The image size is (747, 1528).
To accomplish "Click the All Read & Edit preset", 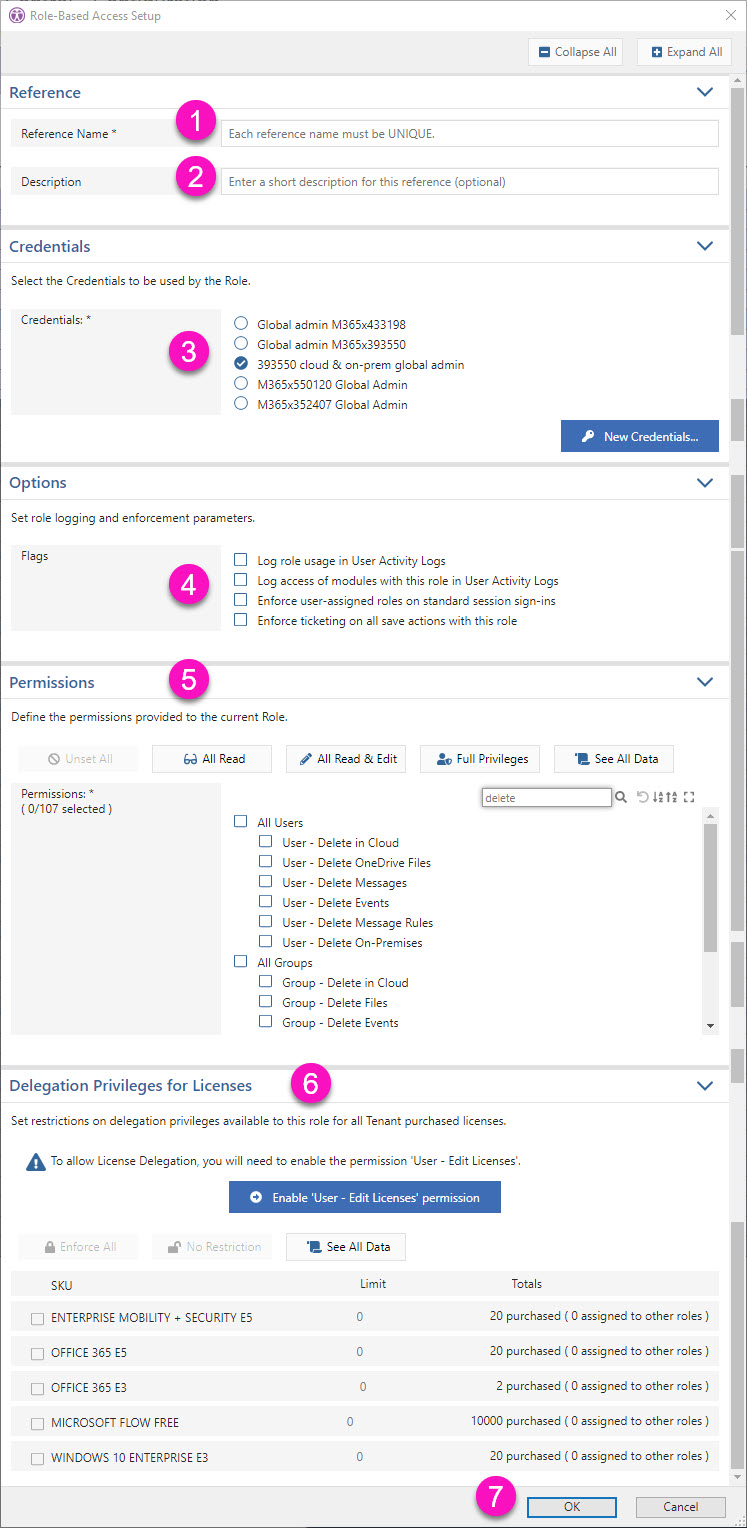I will 347,759.
